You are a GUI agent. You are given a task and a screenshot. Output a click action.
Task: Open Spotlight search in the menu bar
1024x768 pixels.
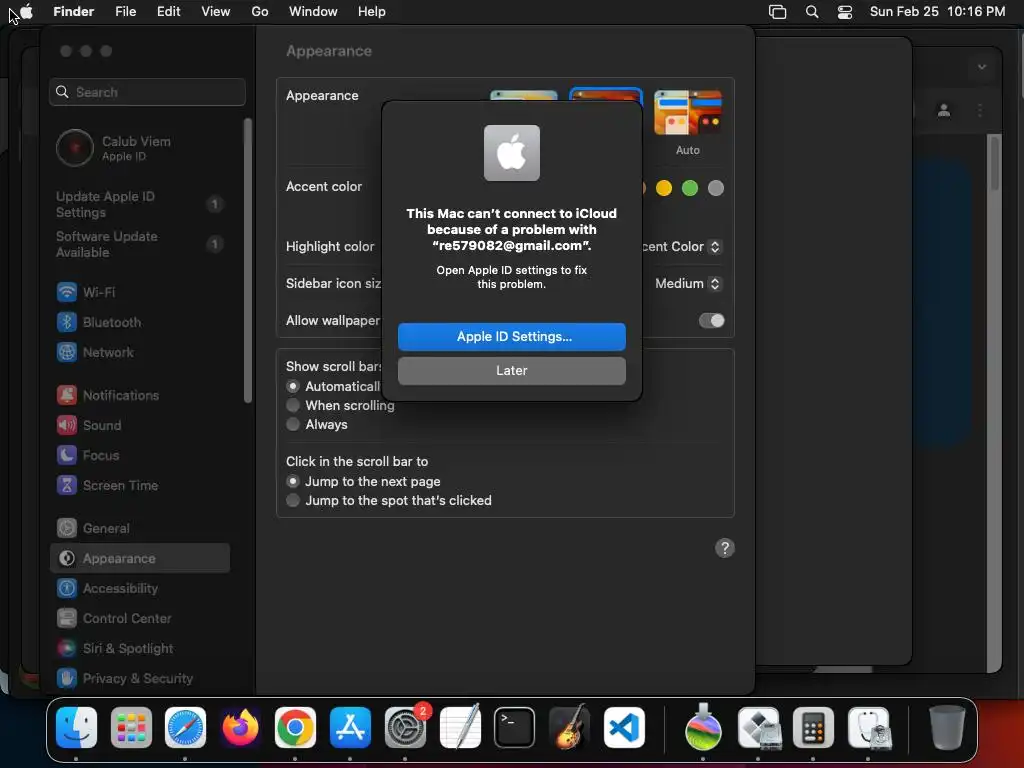(812, 12)
